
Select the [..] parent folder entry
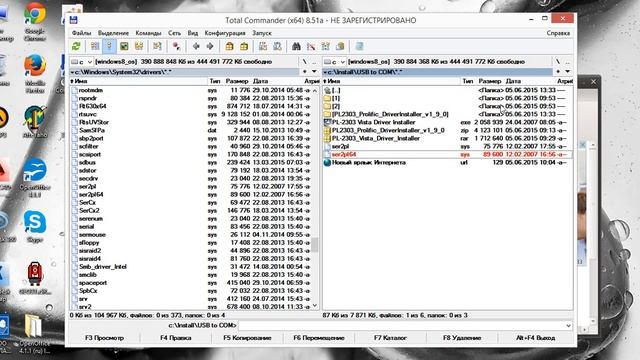click(447, 90)
